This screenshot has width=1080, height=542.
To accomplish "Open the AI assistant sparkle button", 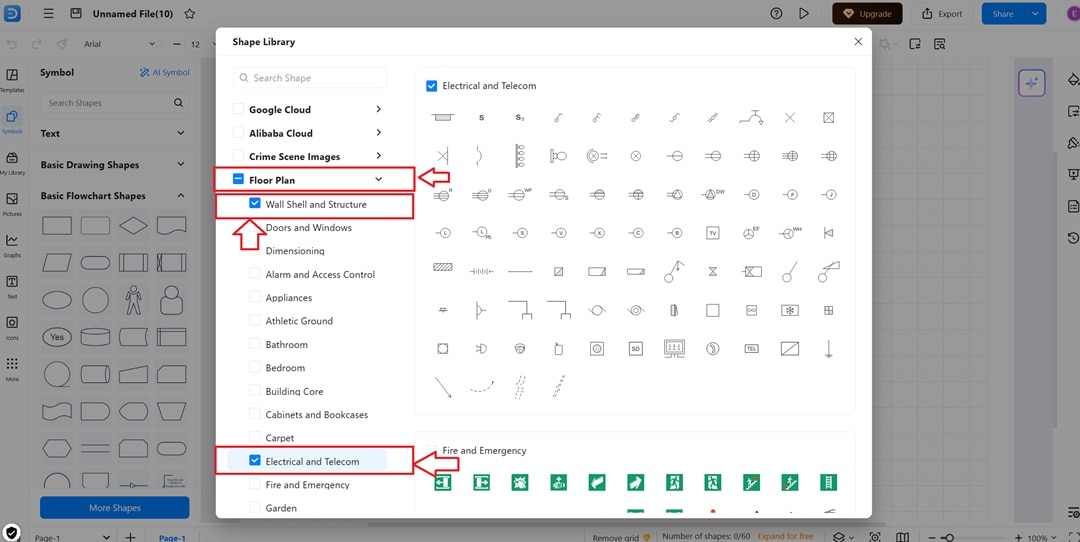I will coord(1031,83).
